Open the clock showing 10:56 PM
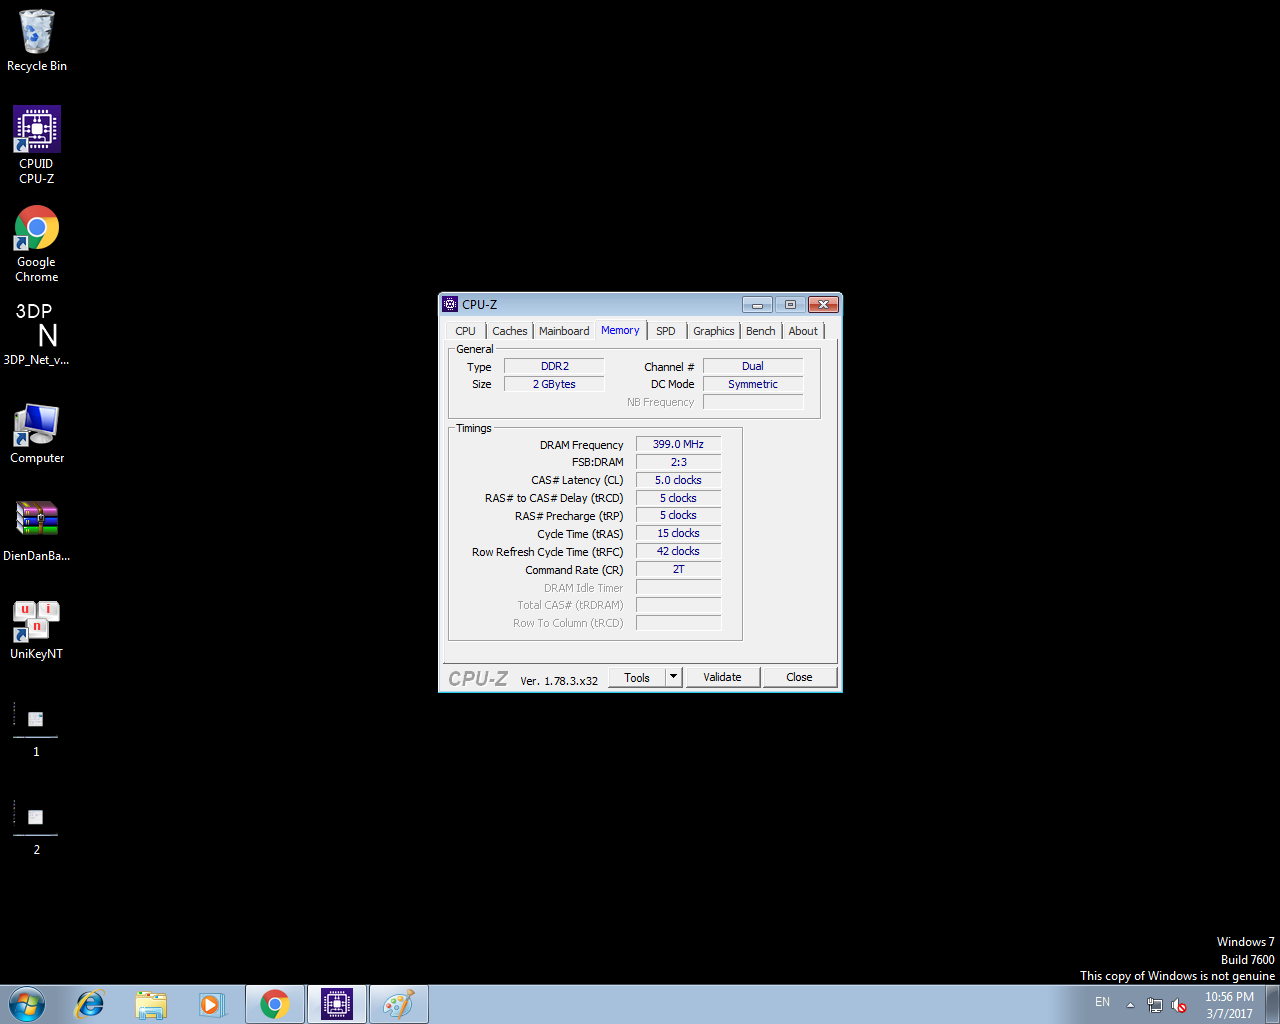The image size is (1280, 1024). (1229, 1005)
